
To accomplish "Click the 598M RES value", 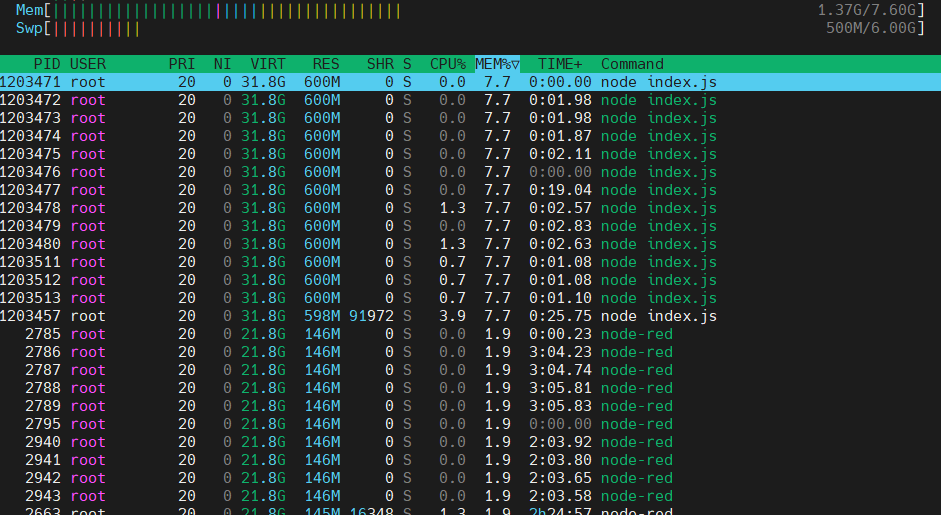I will tap(322, 316).
